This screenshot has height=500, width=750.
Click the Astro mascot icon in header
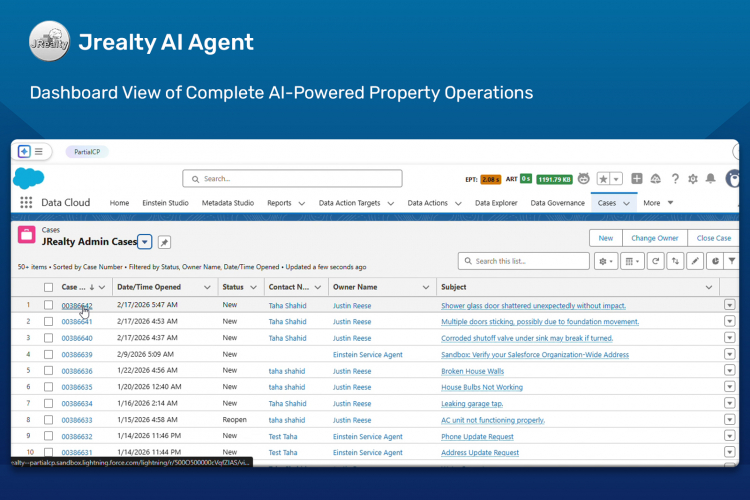(584, 178)
